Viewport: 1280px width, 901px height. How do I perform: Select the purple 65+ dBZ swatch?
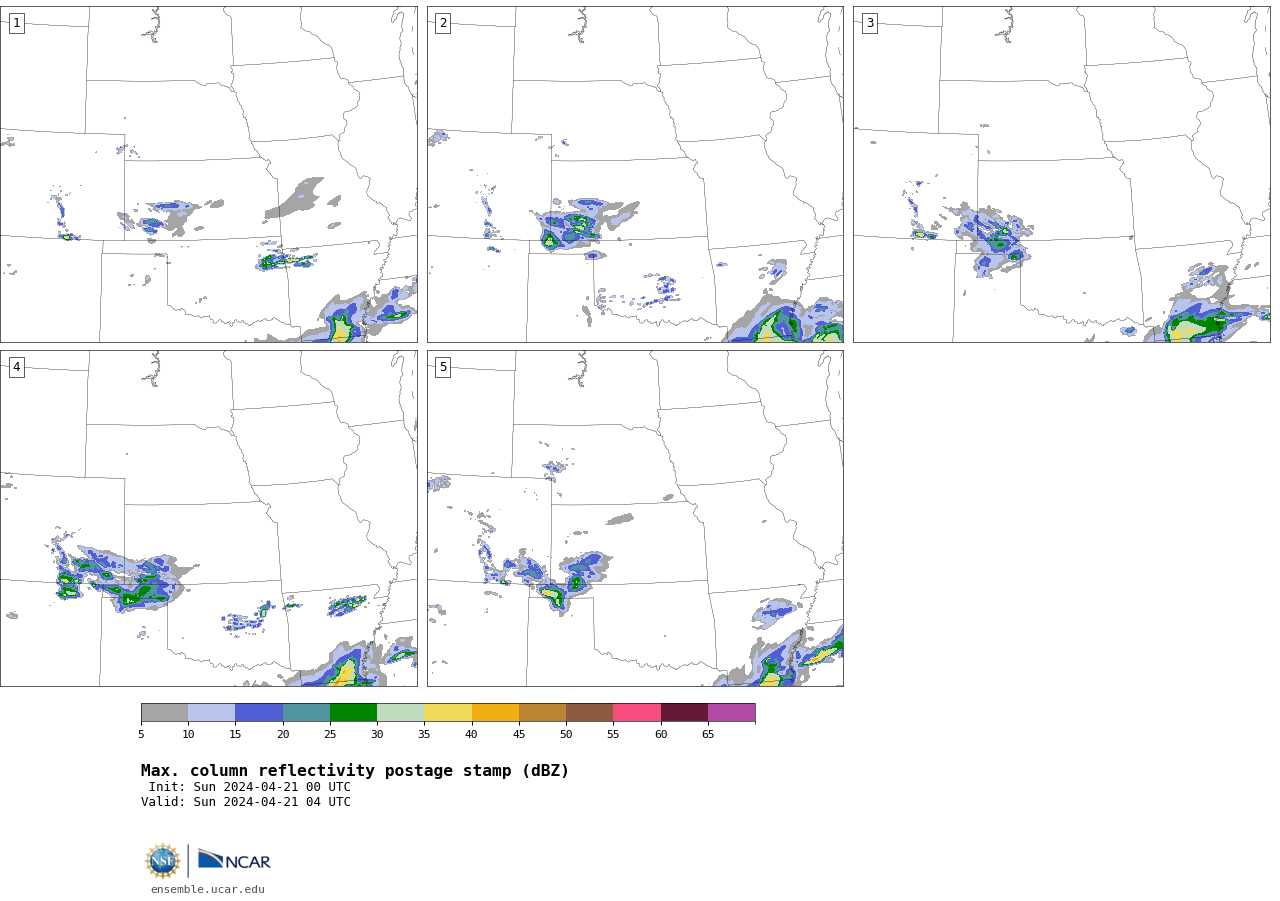(x=731, y=712)
